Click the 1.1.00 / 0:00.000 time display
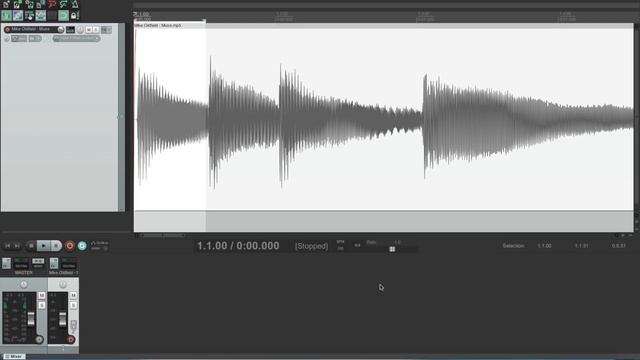 tap(238, 246)
